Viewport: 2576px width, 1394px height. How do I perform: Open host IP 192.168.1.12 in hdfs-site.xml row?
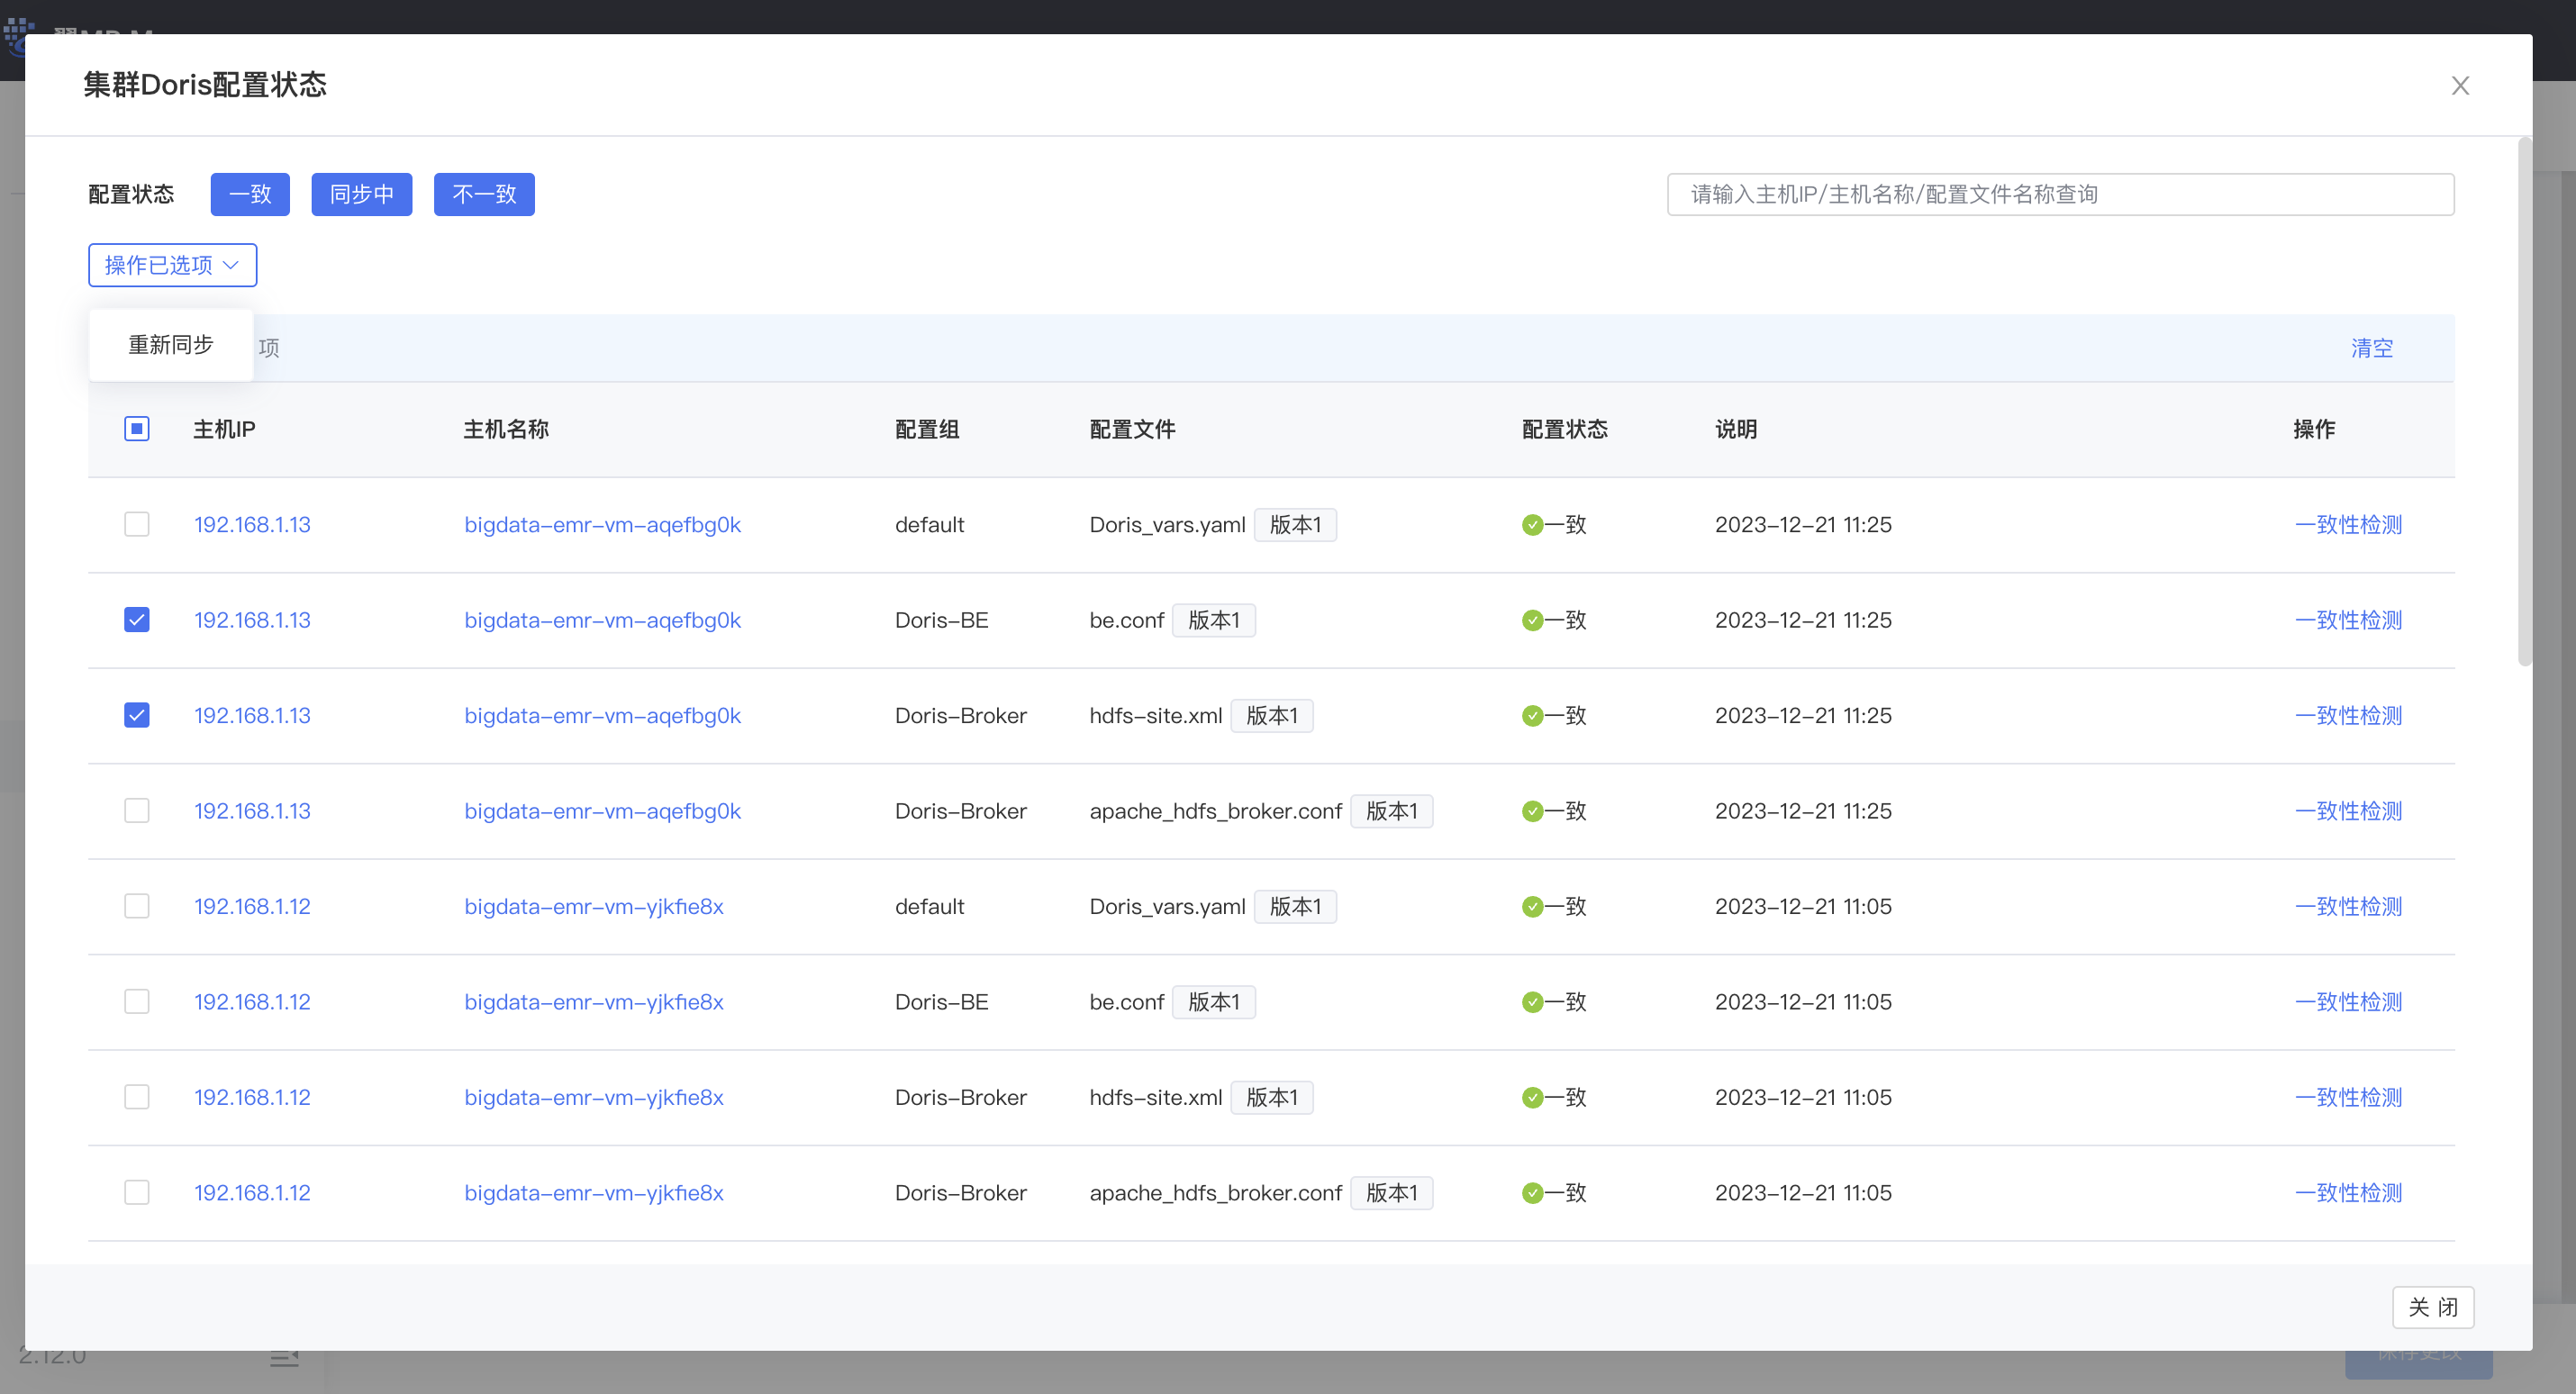(x=252, y=1098)
